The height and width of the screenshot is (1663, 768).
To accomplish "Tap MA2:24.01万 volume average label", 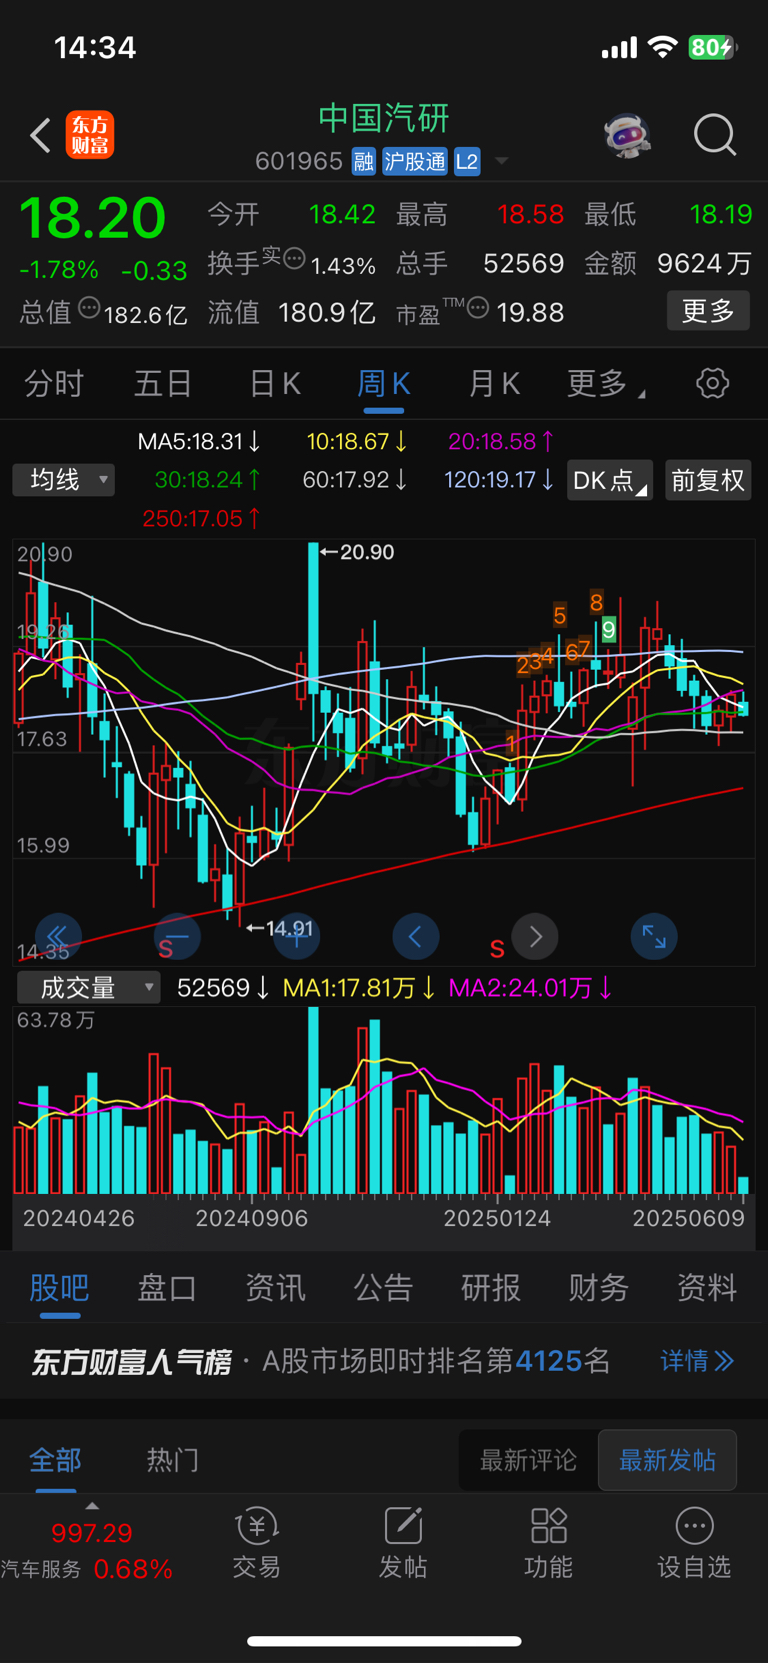I will pos(530,988).
